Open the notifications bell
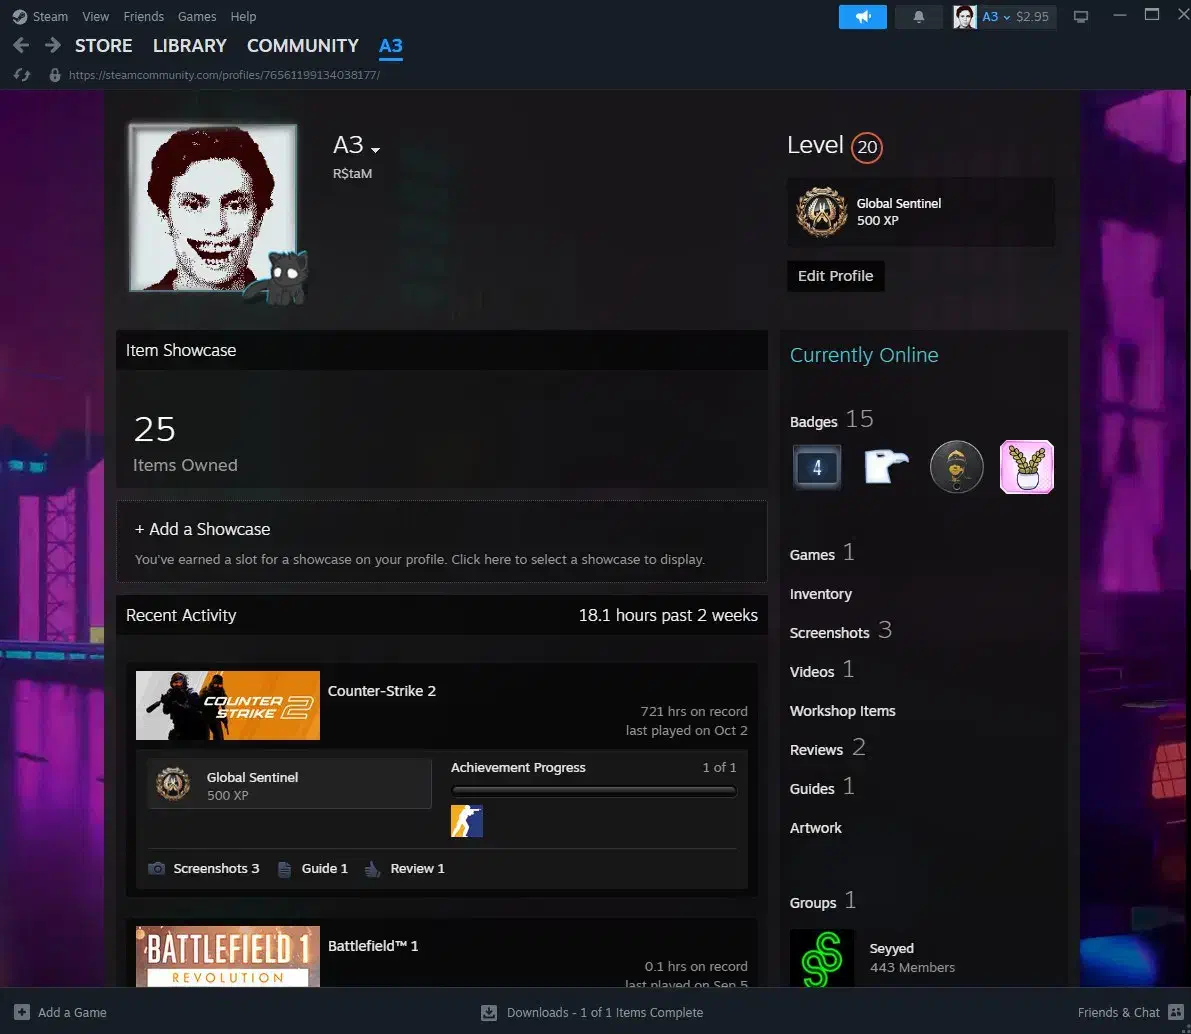The width and height of the screenshot is (1191, 1034). [x=918, y=17]
